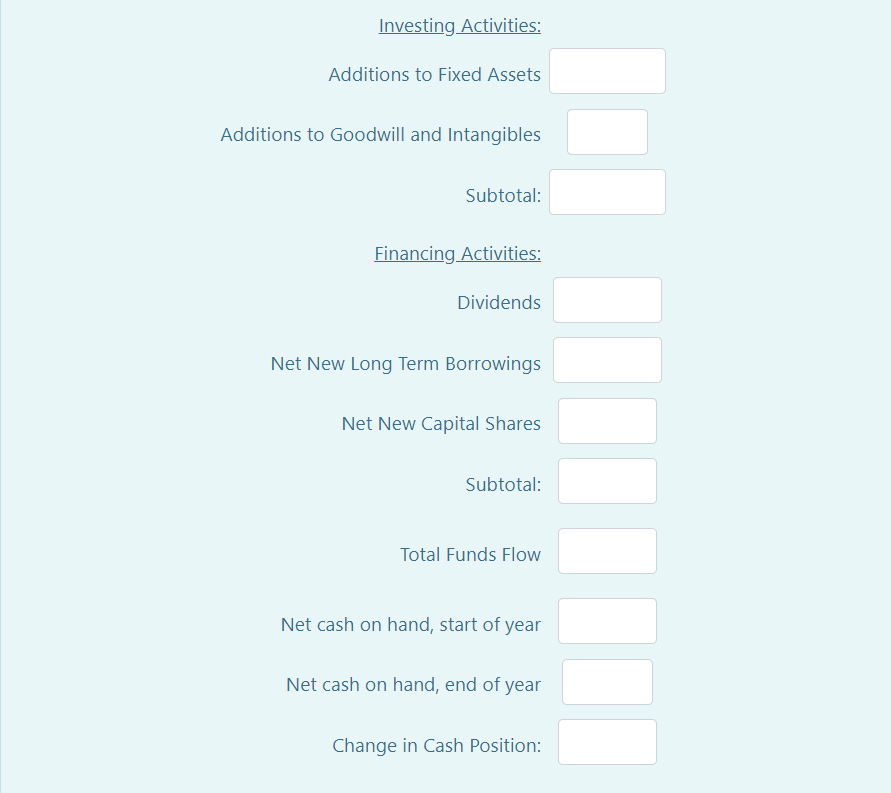The height and width of the screenshot is (793, 891).
Task: Click inside the Dividends input field
Action: click(607, 300)
